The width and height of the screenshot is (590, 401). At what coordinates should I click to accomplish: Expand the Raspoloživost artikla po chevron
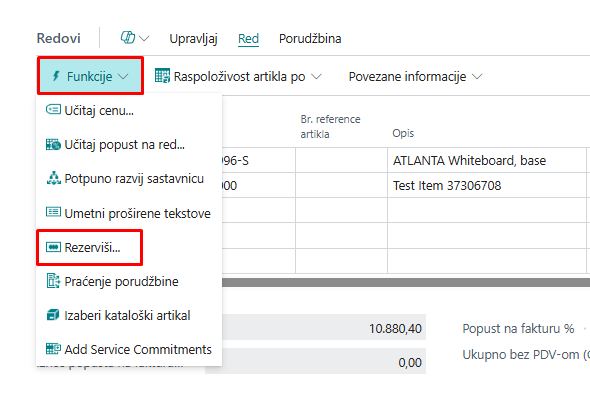[x=317, y=77]
